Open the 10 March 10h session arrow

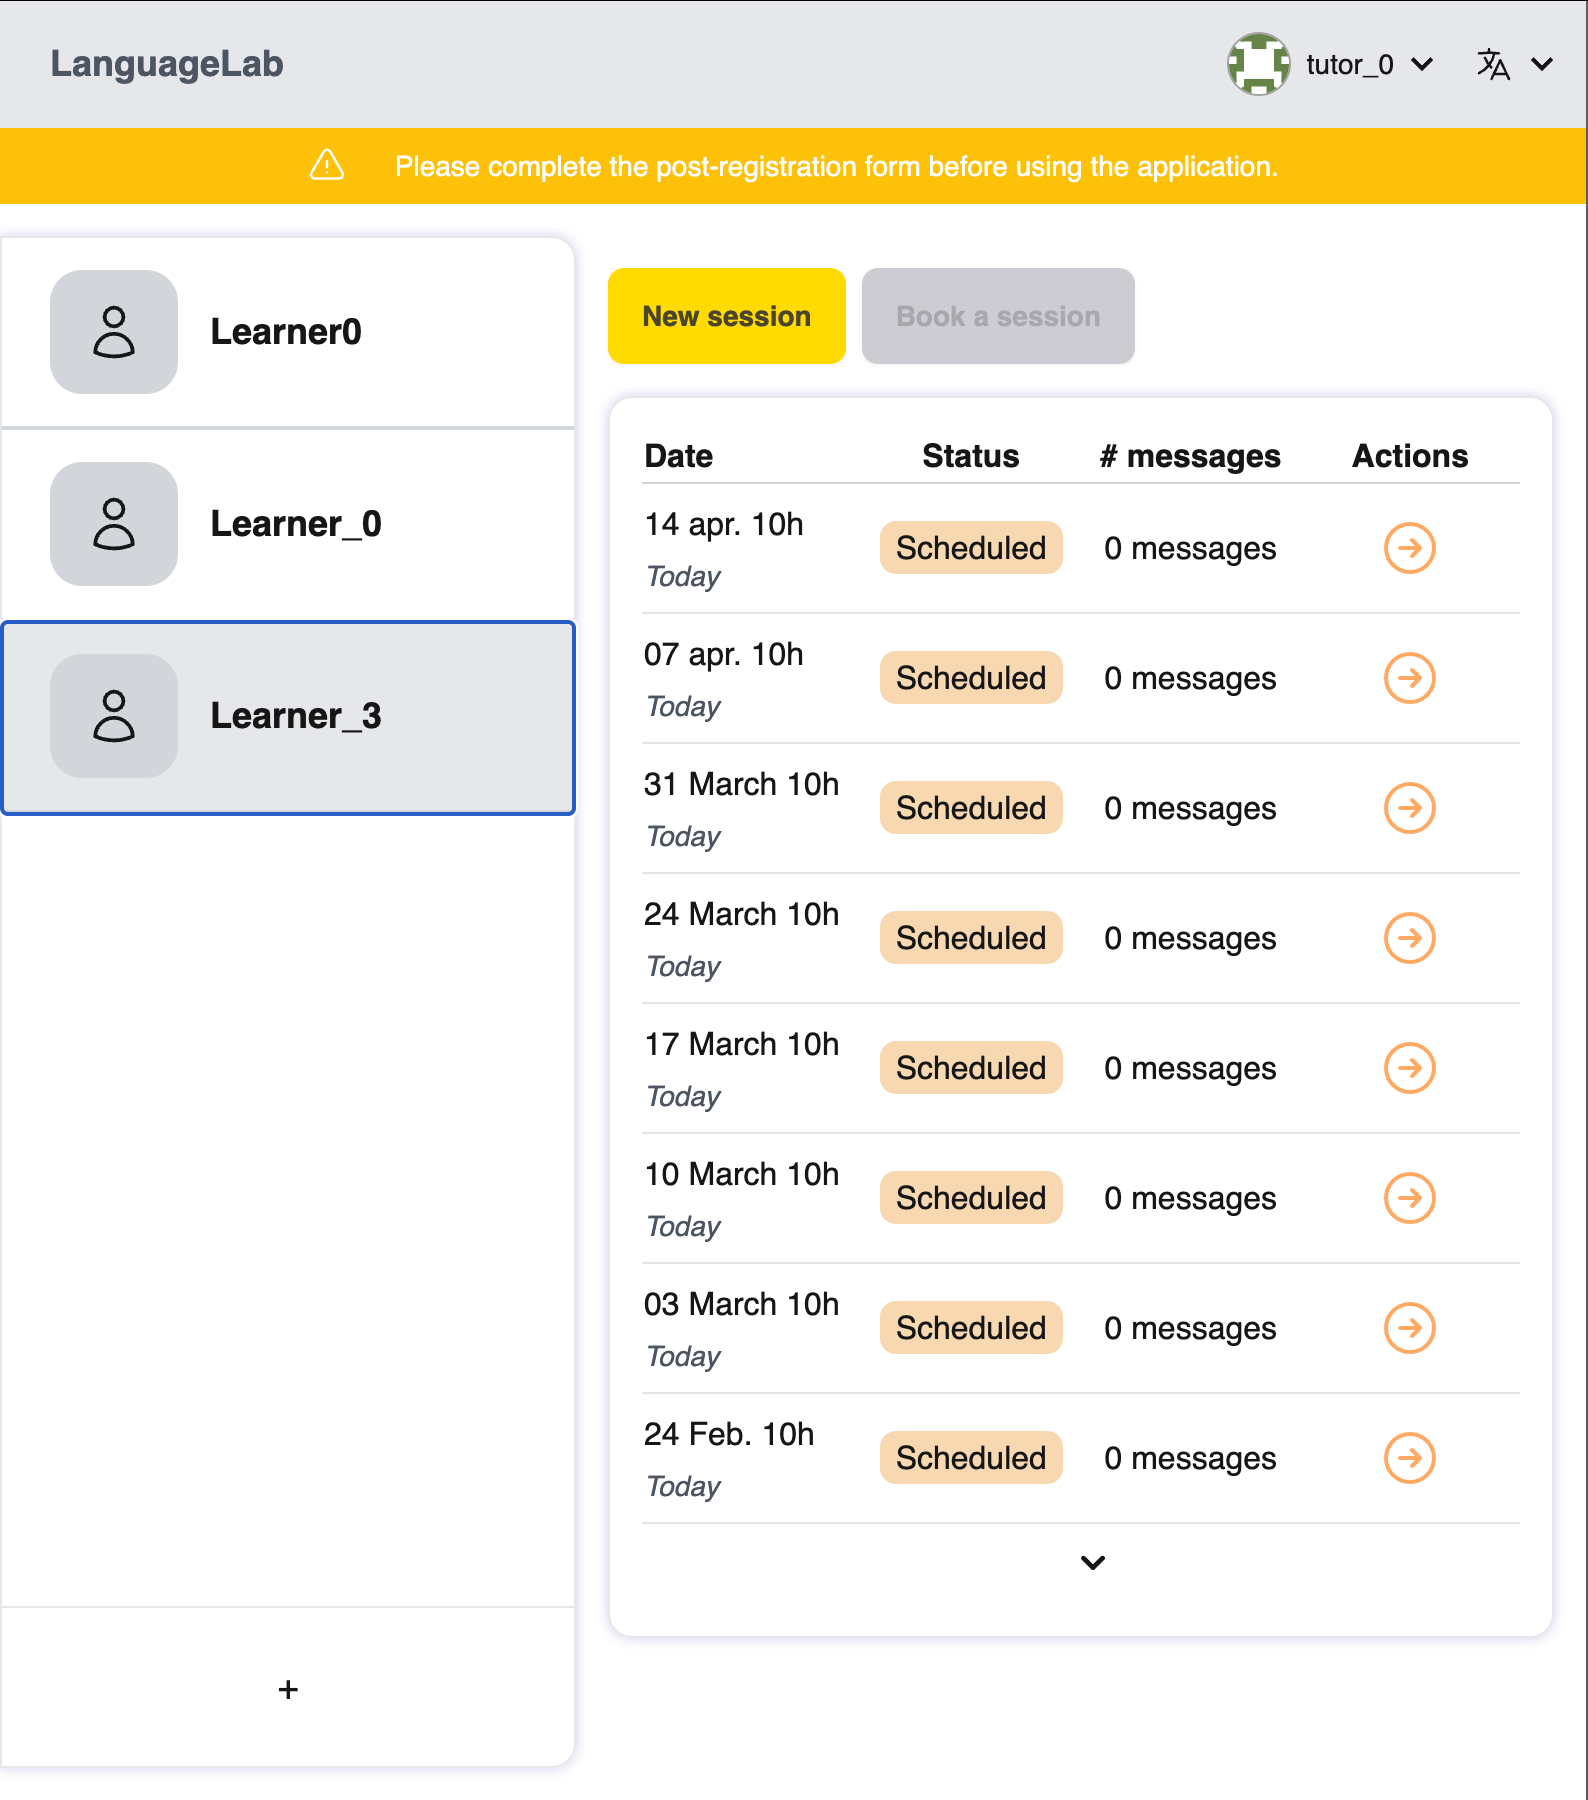coord(1409,1198)
